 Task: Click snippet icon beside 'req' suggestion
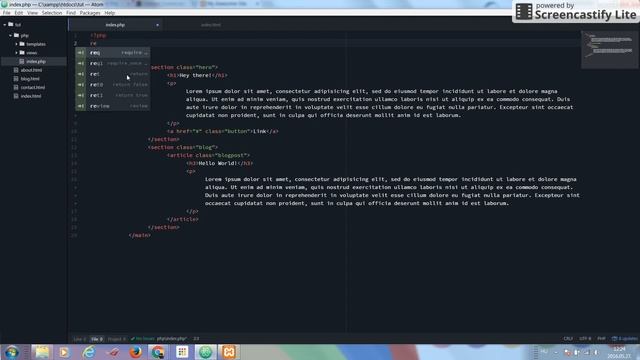click(x=81, y=53)
